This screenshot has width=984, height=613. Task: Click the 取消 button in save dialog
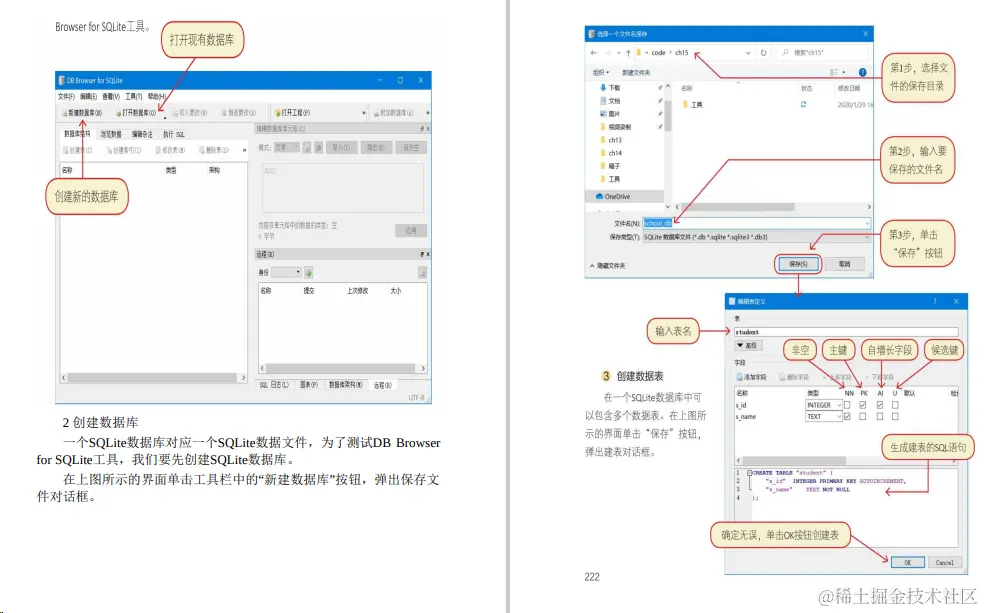pos(845,264)
